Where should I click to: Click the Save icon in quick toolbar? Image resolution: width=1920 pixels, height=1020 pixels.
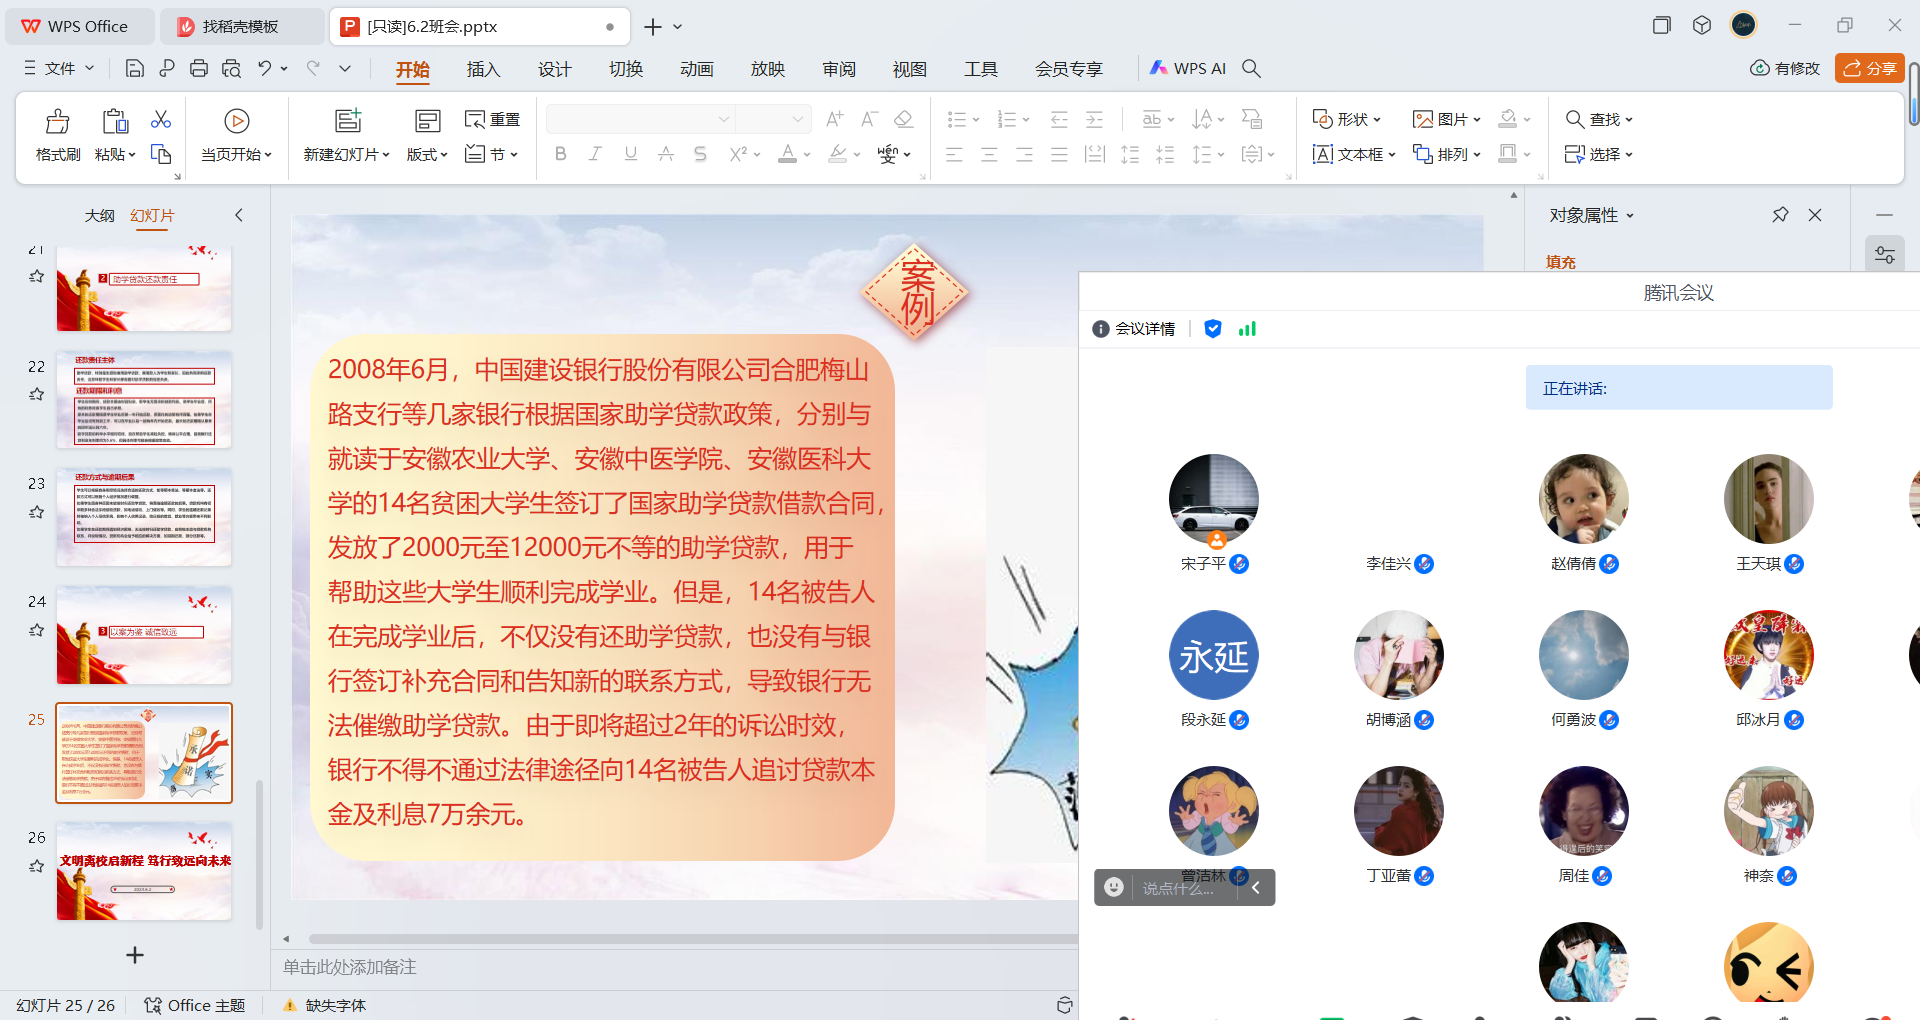pyautogui.click(x=135, y=68)
